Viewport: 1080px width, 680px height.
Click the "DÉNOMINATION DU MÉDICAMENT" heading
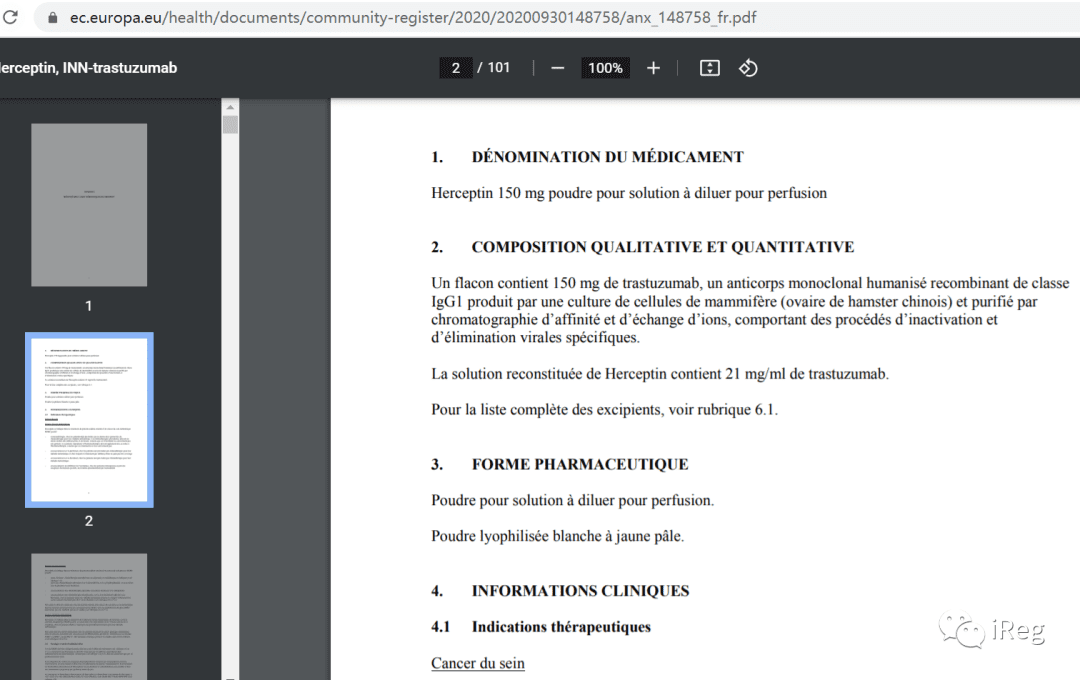point(607,157)
